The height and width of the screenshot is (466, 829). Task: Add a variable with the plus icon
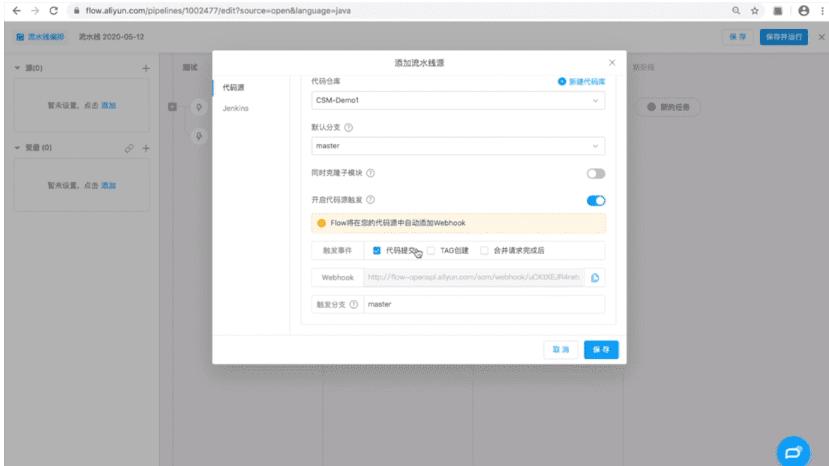coord(146,149)
